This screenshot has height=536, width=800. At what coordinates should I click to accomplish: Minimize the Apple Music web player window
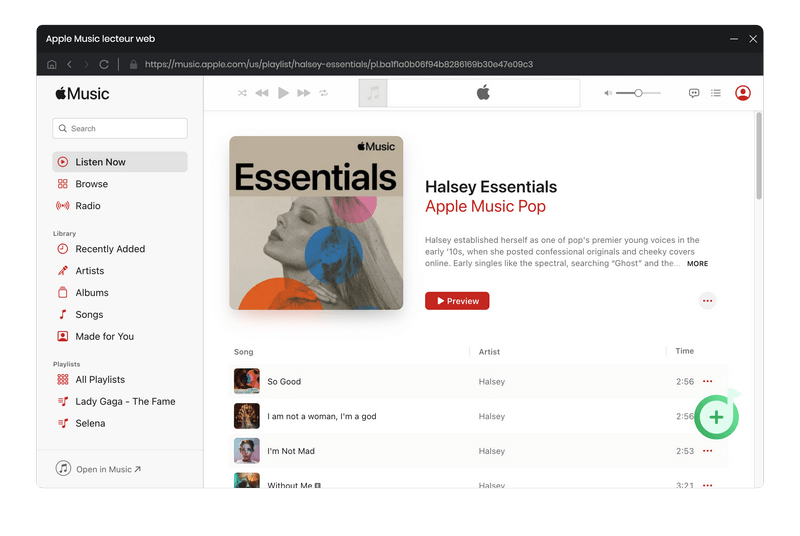734,39
